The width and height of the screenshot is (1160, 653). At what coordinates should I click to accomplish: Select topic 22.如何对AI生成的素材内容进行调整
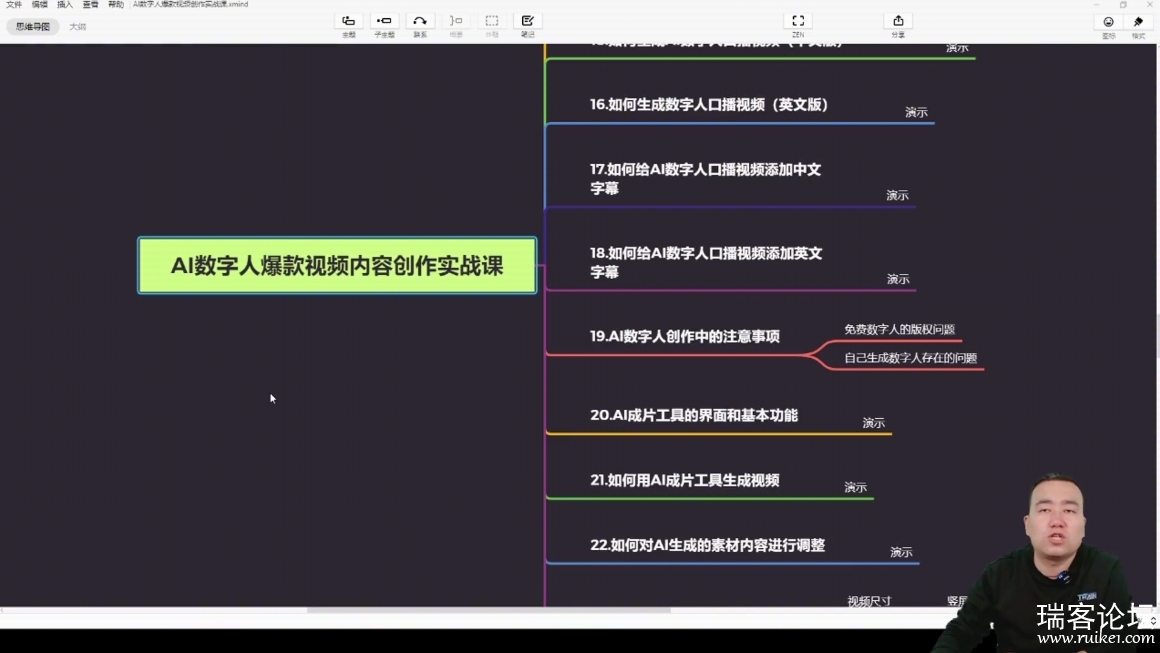707,545
